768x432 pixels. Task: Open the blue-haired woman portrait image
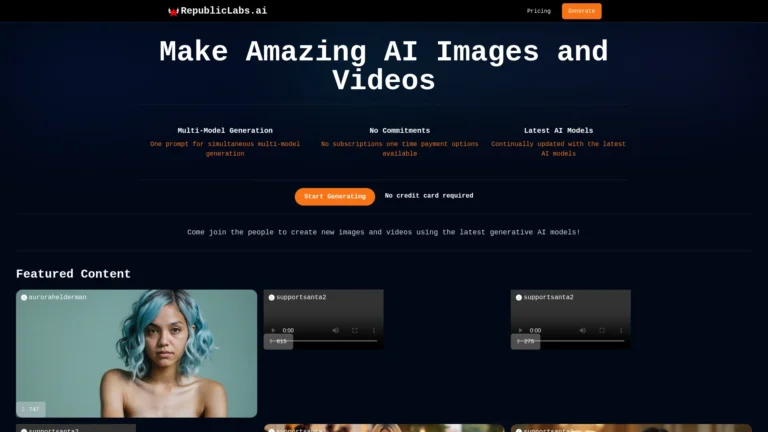point(137,355)
